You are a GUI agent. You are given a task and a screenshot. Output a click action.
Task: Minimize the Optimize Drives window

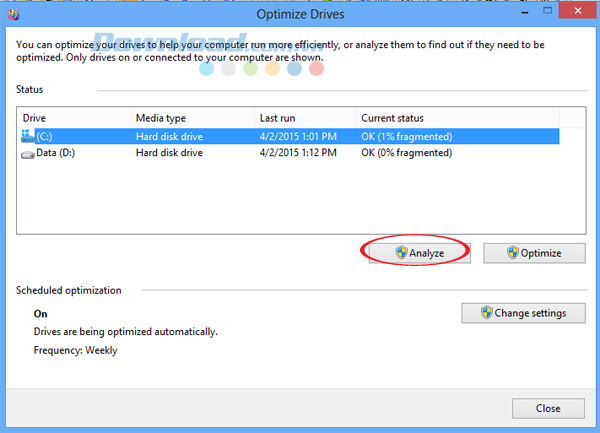pos(525,12)
